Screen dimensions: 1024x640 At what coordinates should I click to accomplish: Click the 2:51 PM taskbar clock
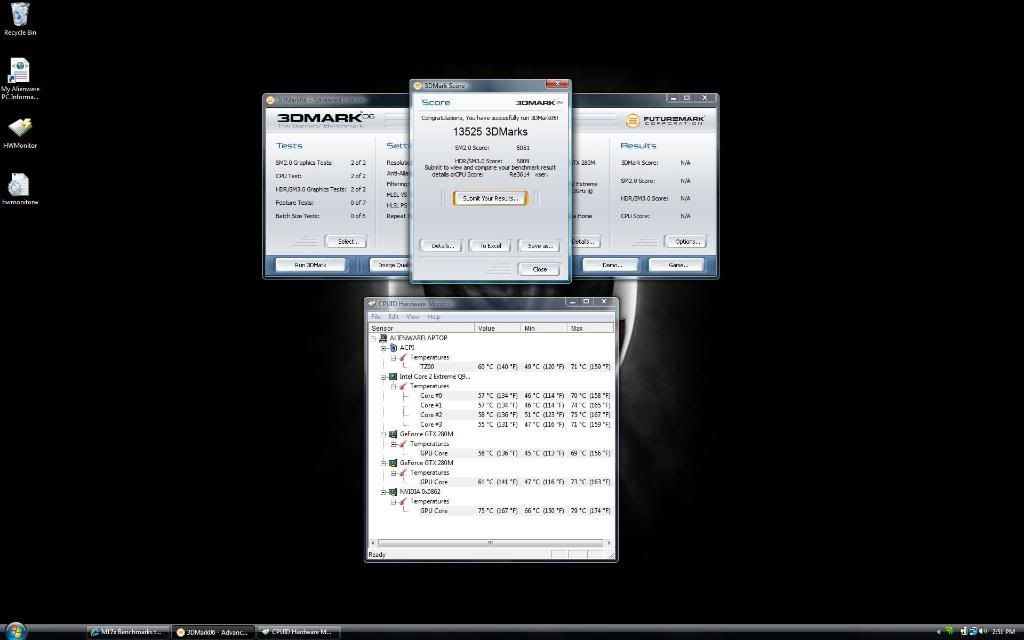1003,632
